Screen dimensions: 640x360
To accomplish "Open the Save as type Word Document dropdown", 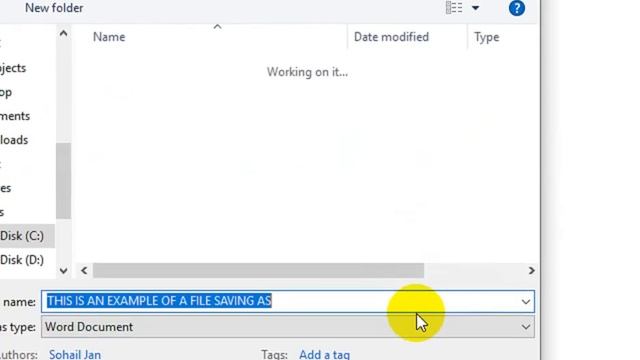I will pos(288,327).
